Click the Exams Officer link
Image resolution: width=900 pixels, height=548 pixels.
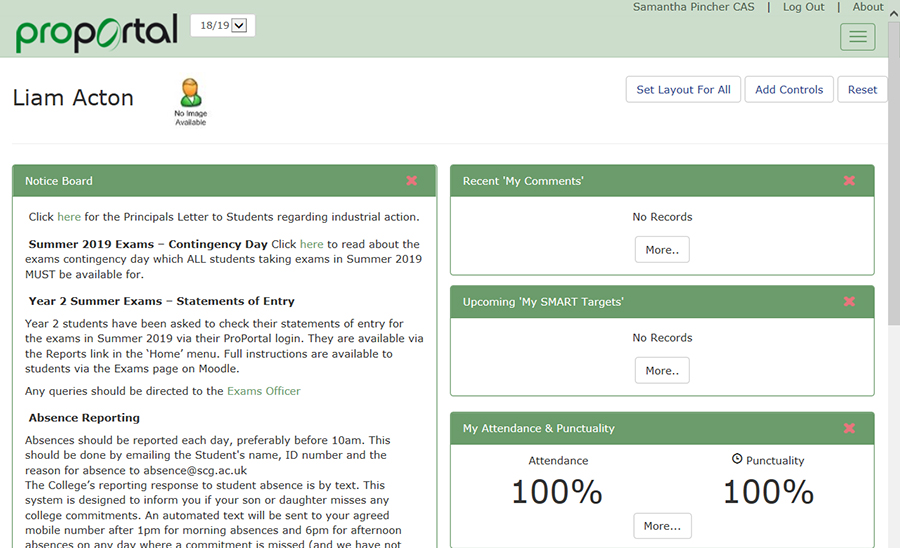[x=263, y=391]
